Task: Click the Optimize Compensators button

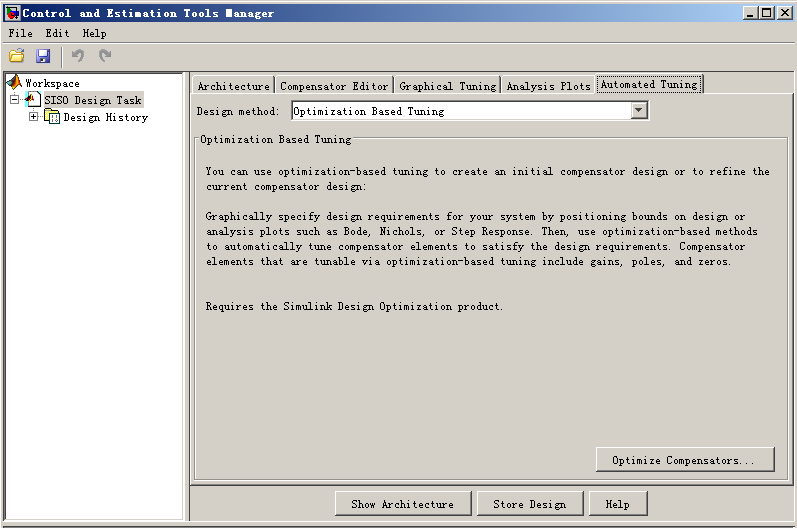Action: [x=685, y=460]
